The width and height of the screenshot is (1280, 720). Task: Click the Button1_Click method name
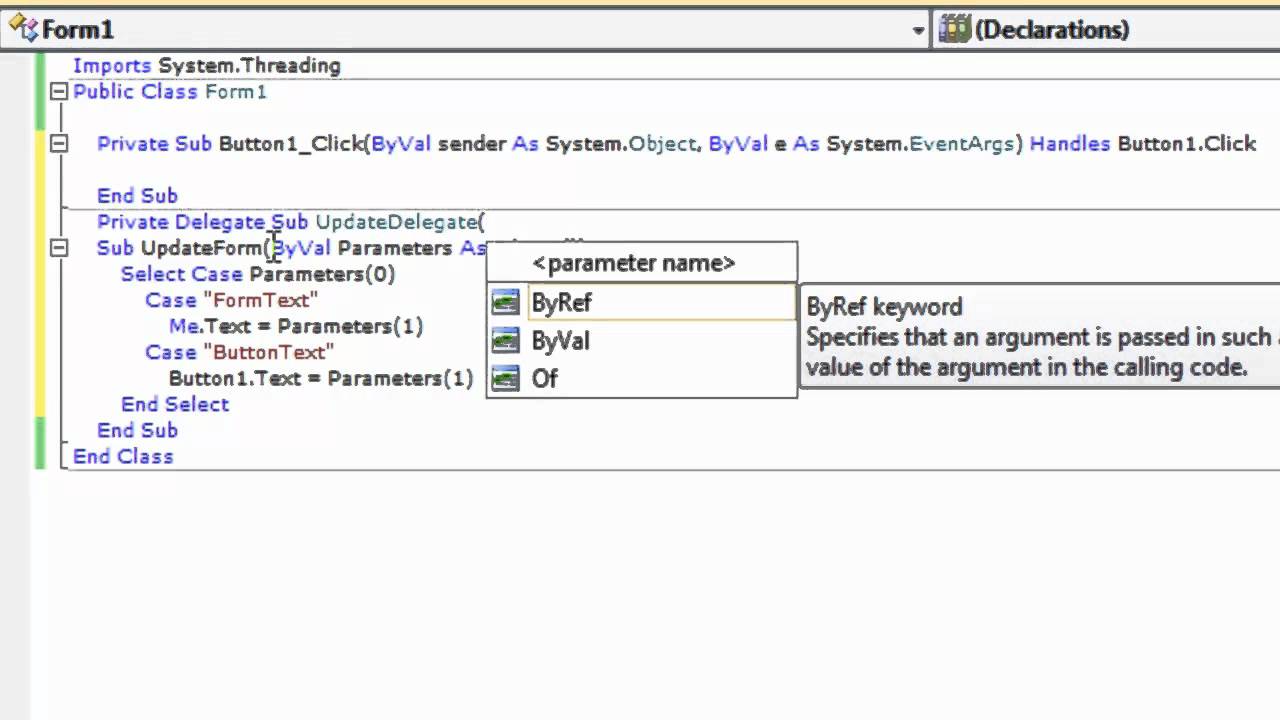pos(291,143)
